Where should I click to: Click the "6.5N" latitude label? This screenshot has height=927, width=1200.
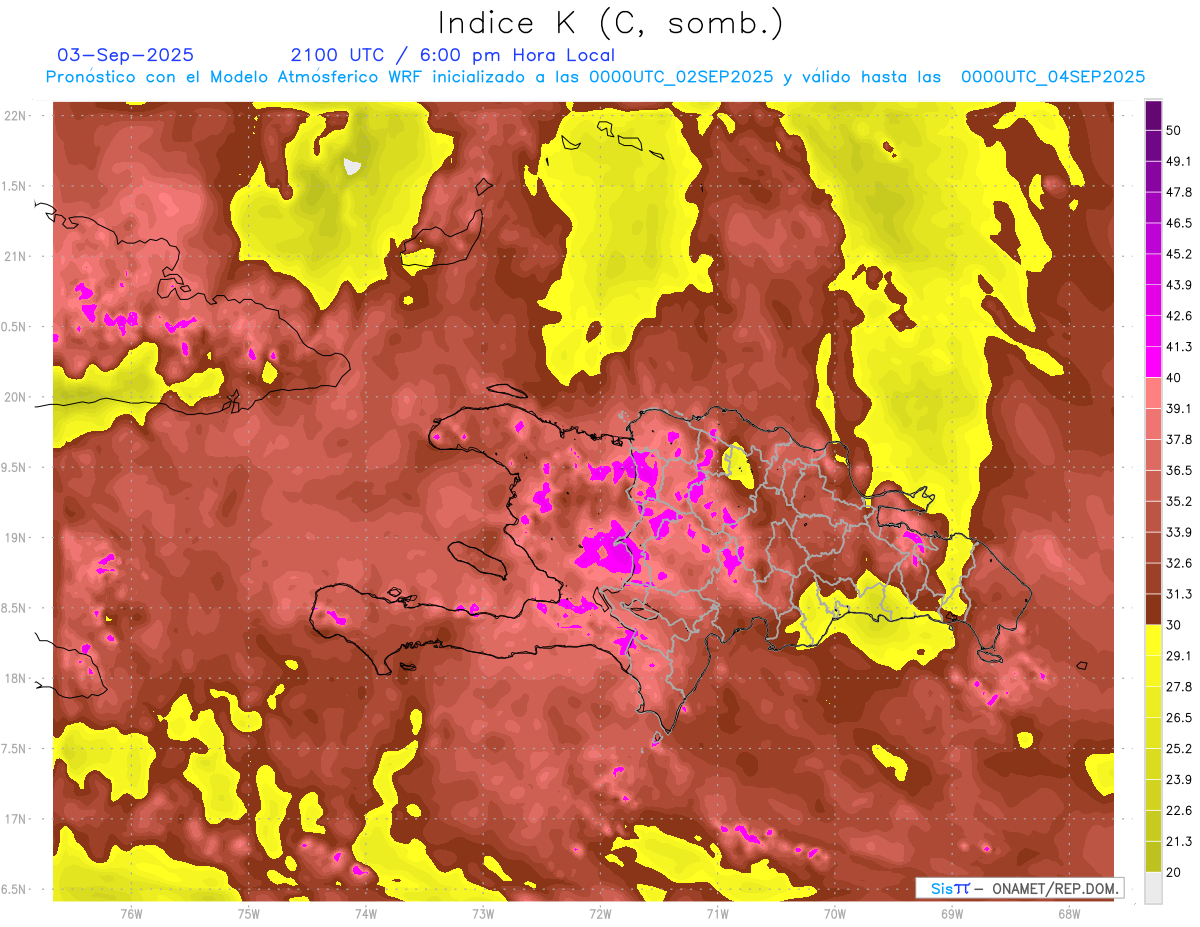tap(15, 889)
